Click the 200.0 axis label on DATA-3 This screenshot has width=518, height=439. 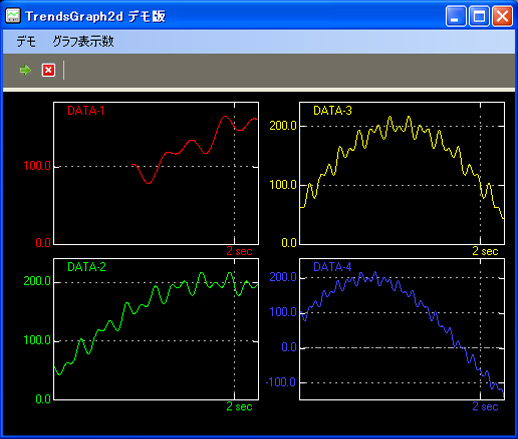coord(283,126)
